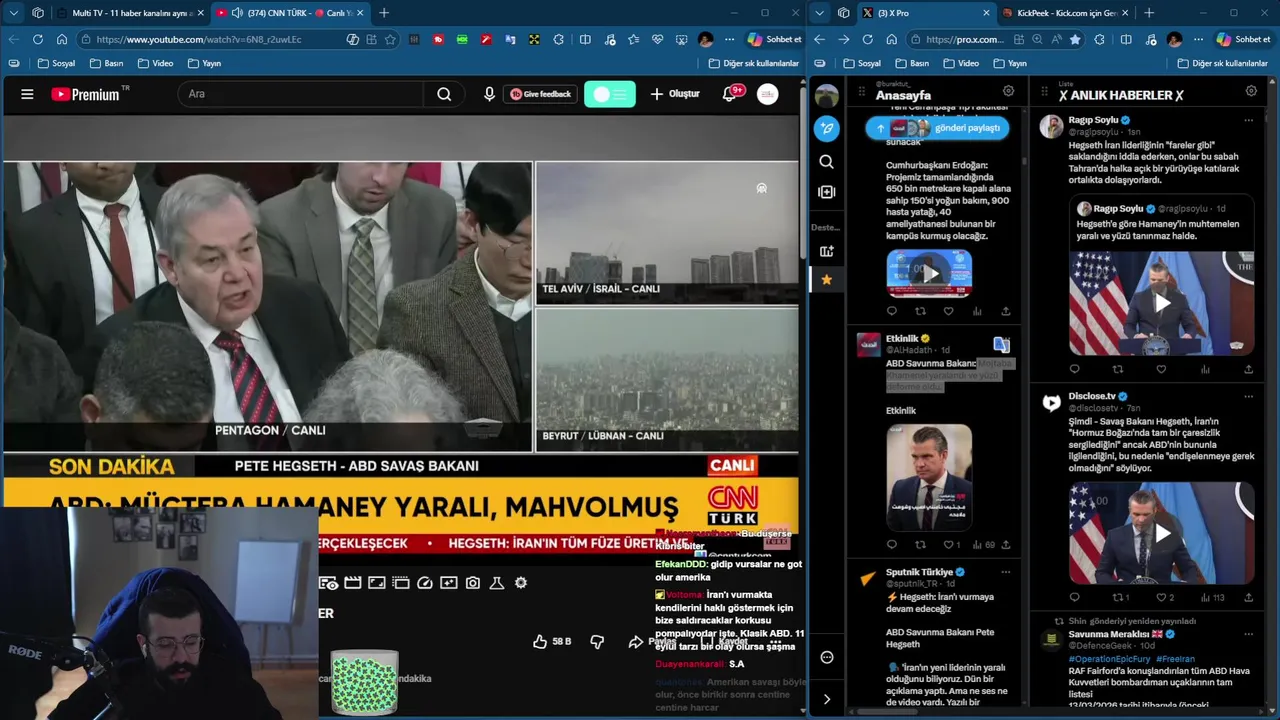
Task: Open the left browser's three-dot settings menu
Action: click(729, 39)
